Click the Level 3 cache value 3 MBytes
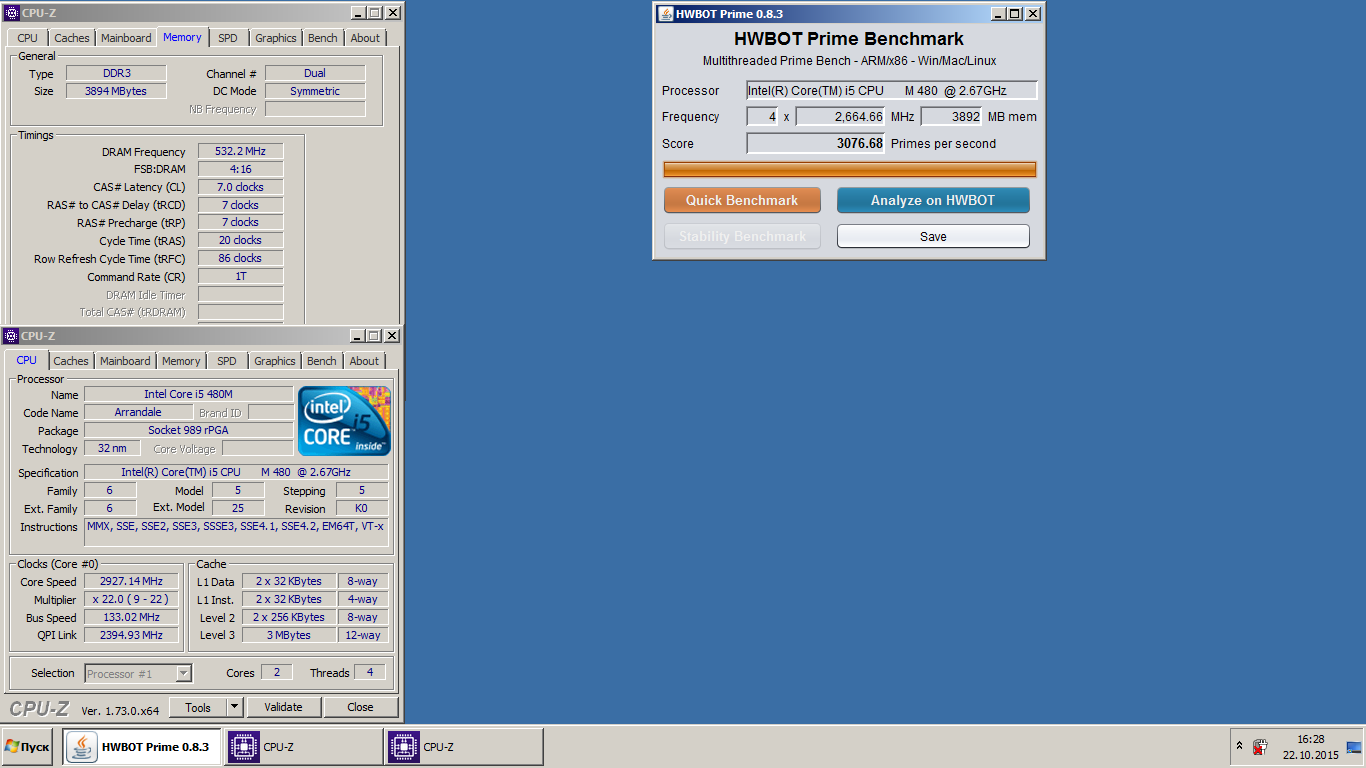The width and height of the screenshot is (1366, 768). (288, 635)
